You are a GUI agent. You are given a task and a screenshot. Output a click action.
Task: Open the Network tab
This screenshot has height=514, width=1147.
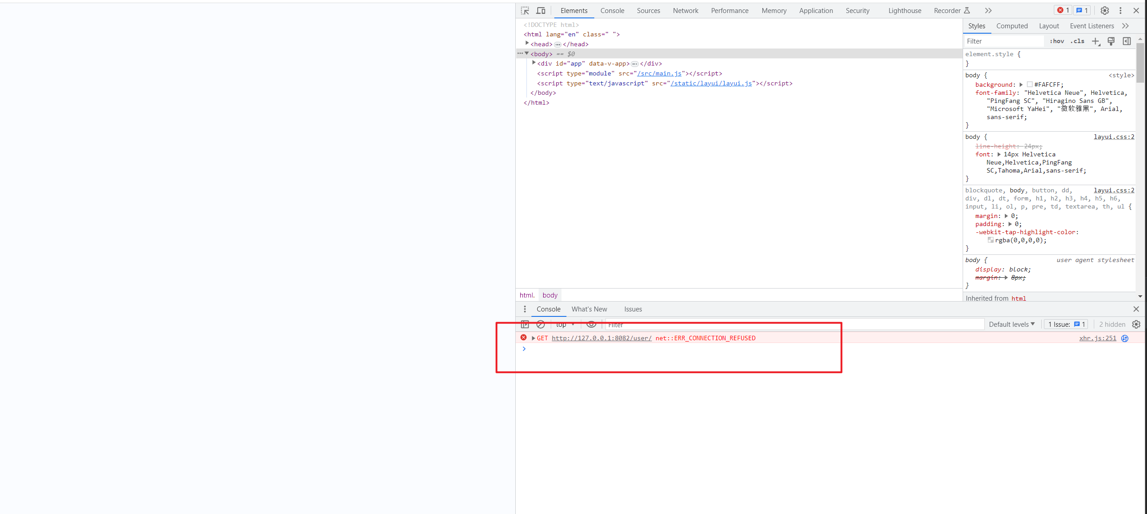click(x=685, y=11)
